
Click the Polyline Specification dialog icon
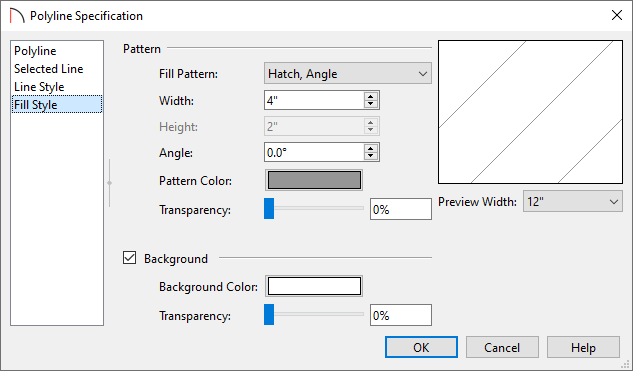pyautogui.click(x=17, y=16)
